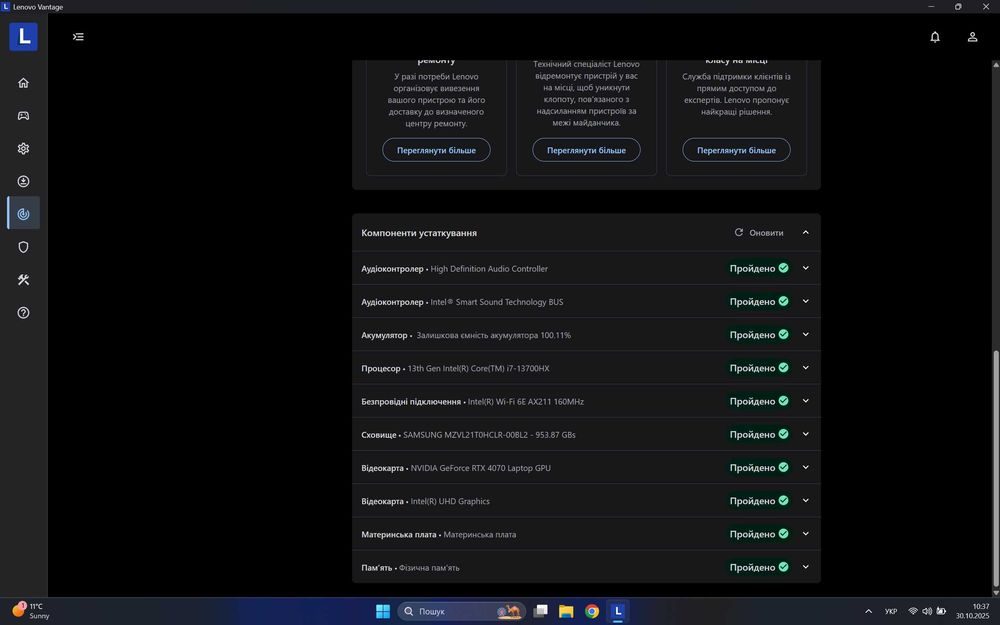Show hidden tray icons chevron

[868, 611]
